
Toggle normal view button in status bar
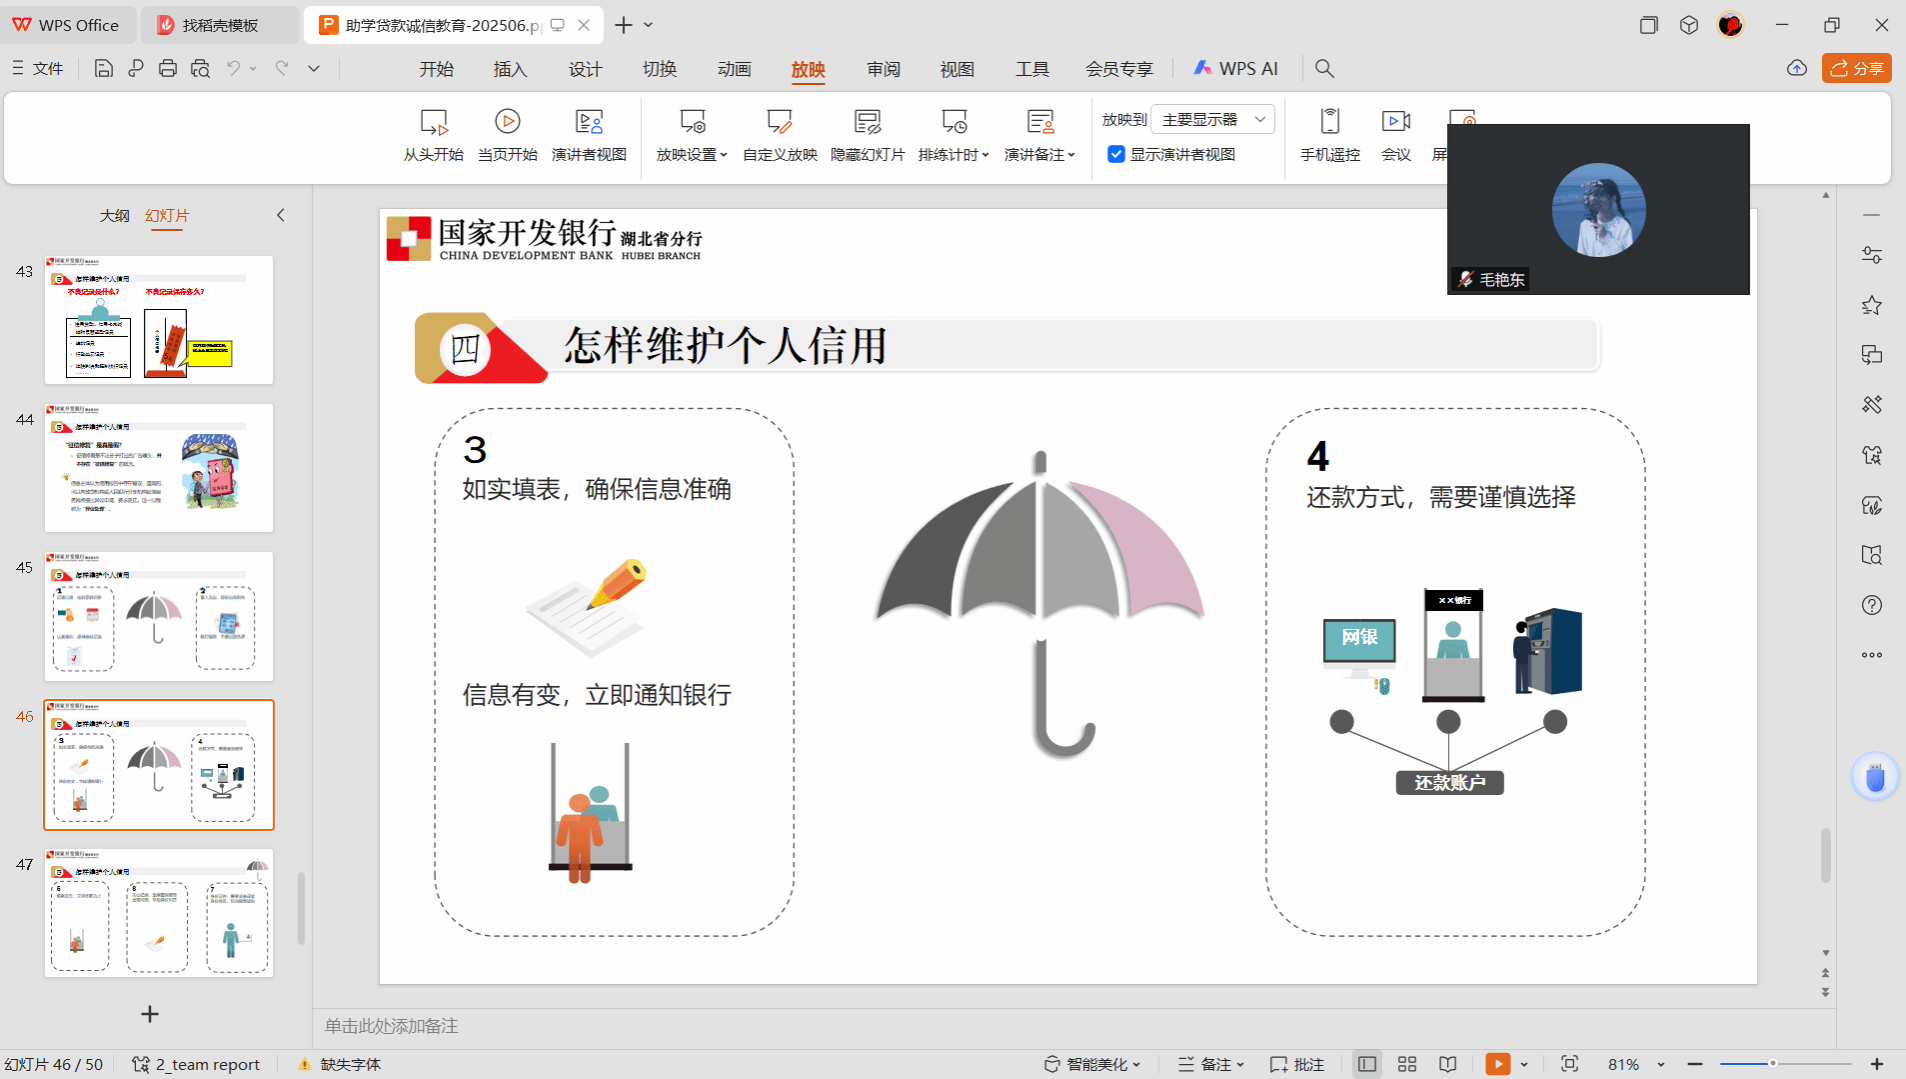click(x=1366, y=1064)
